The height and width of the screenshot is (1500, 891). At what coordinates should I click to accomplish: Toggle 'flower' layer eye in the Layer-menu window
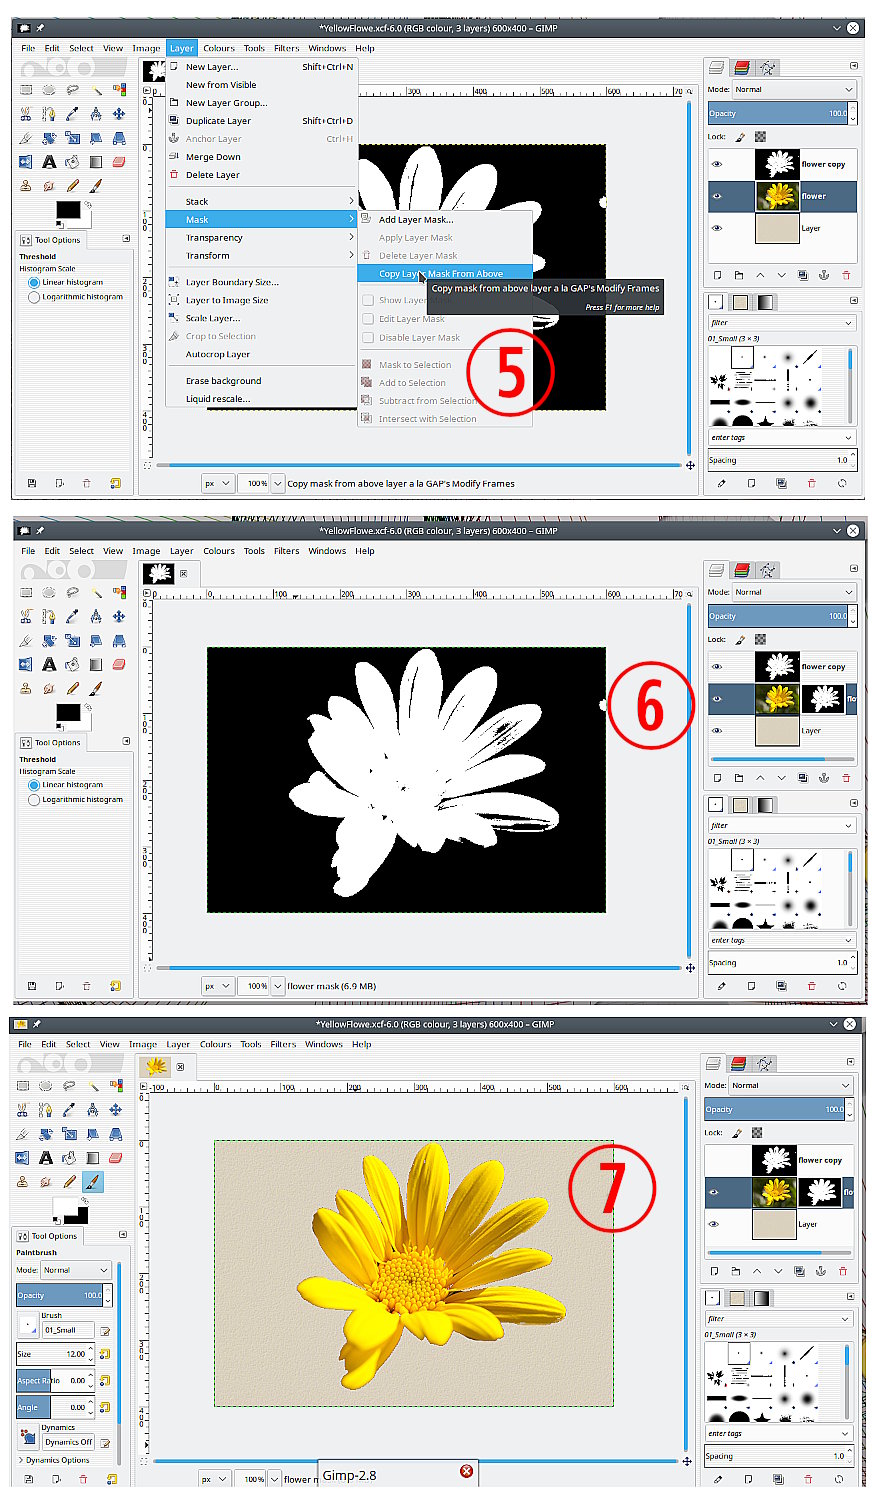click(717, 196)
